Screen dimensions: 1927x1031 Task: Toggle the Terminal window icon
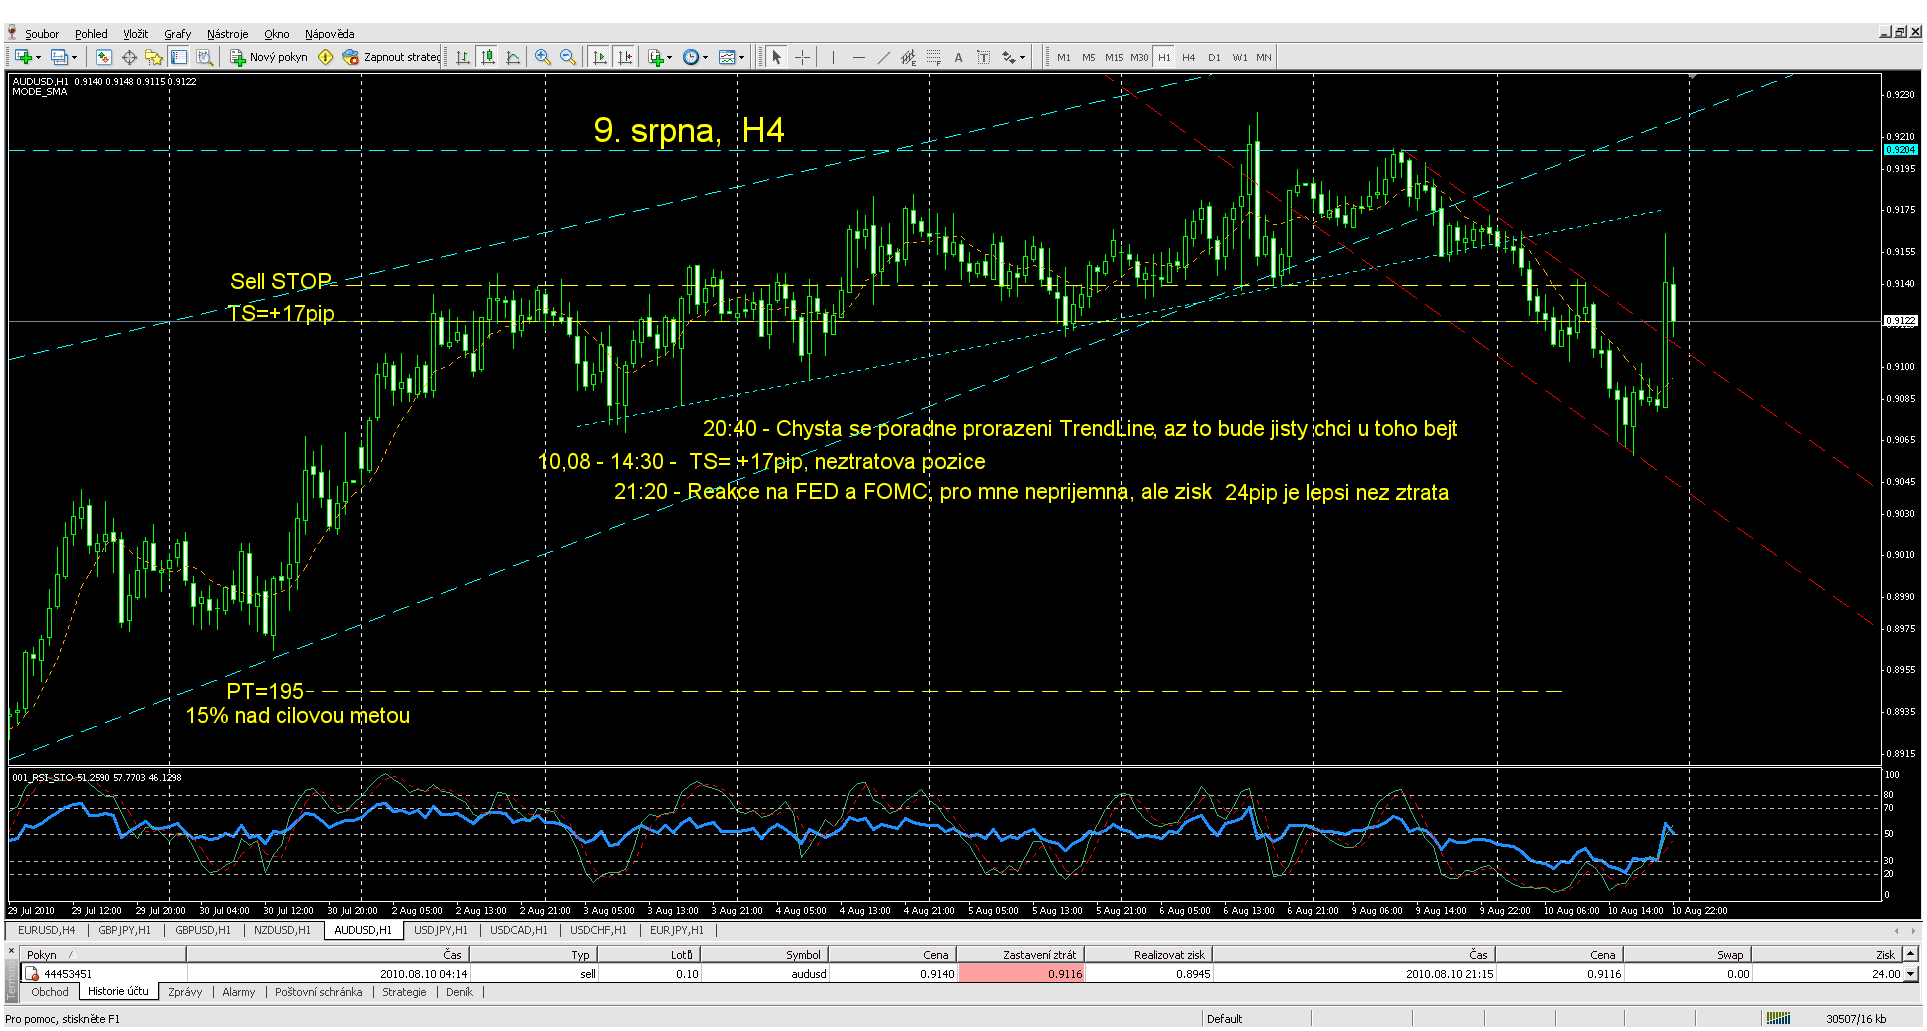(x=179, y=57)
